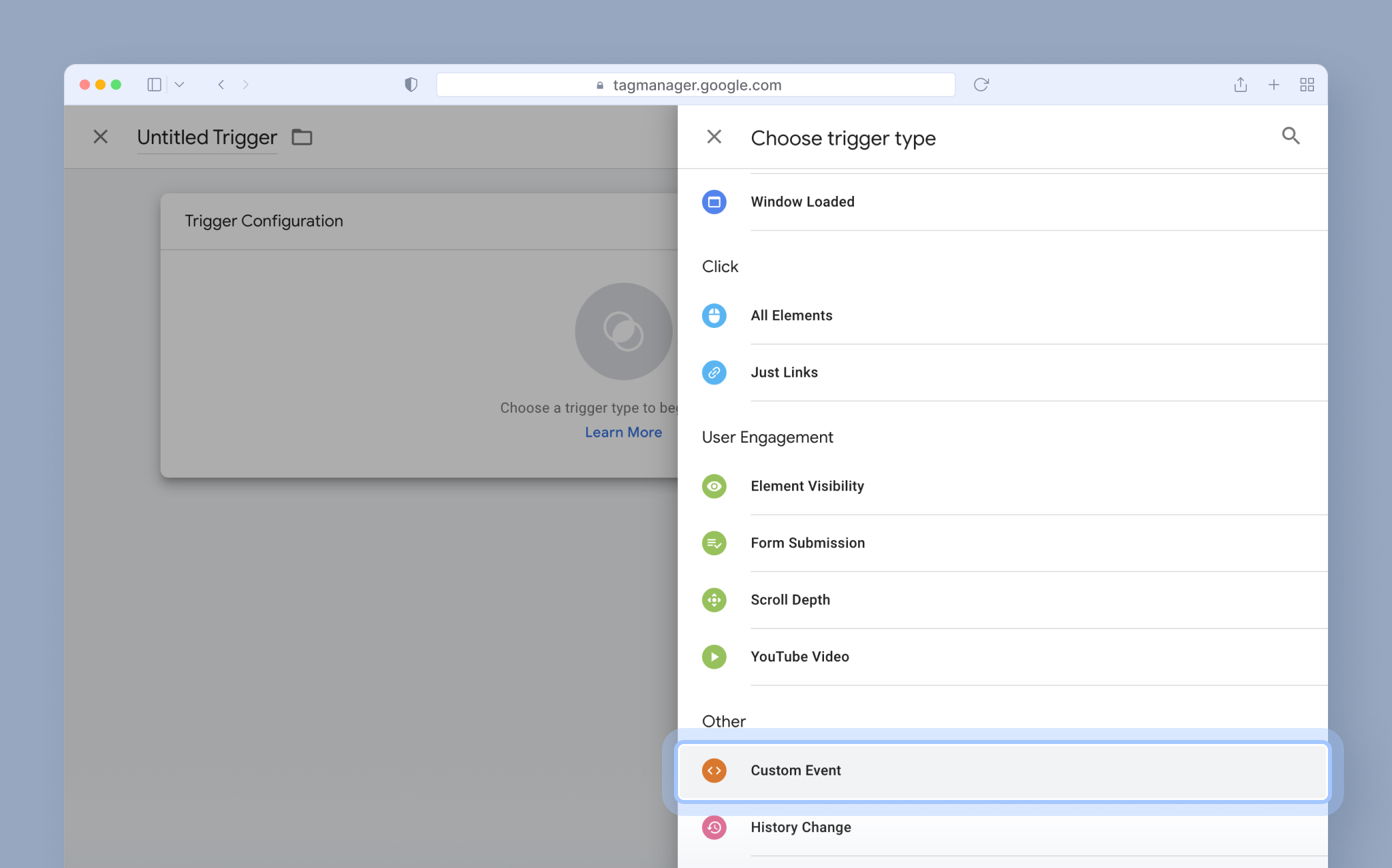Select the Scroll Depth trigger
This screenshot has width=1392, height=868.
tap(790, 599)
